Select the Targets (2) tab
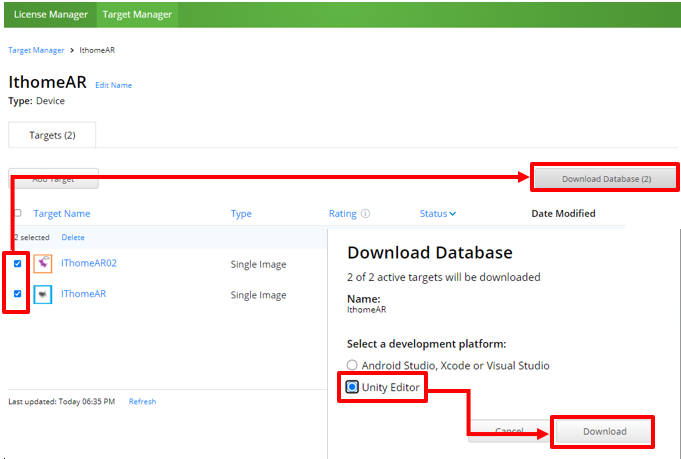This screenshot has width=681, height=459. [52, 135]
